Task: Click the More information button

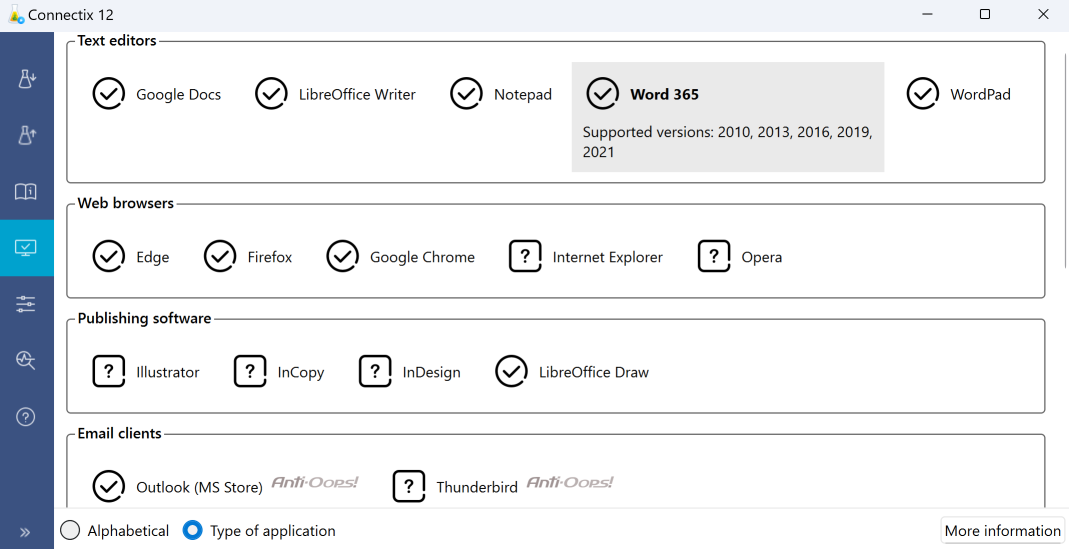Action: (1002, 531)
